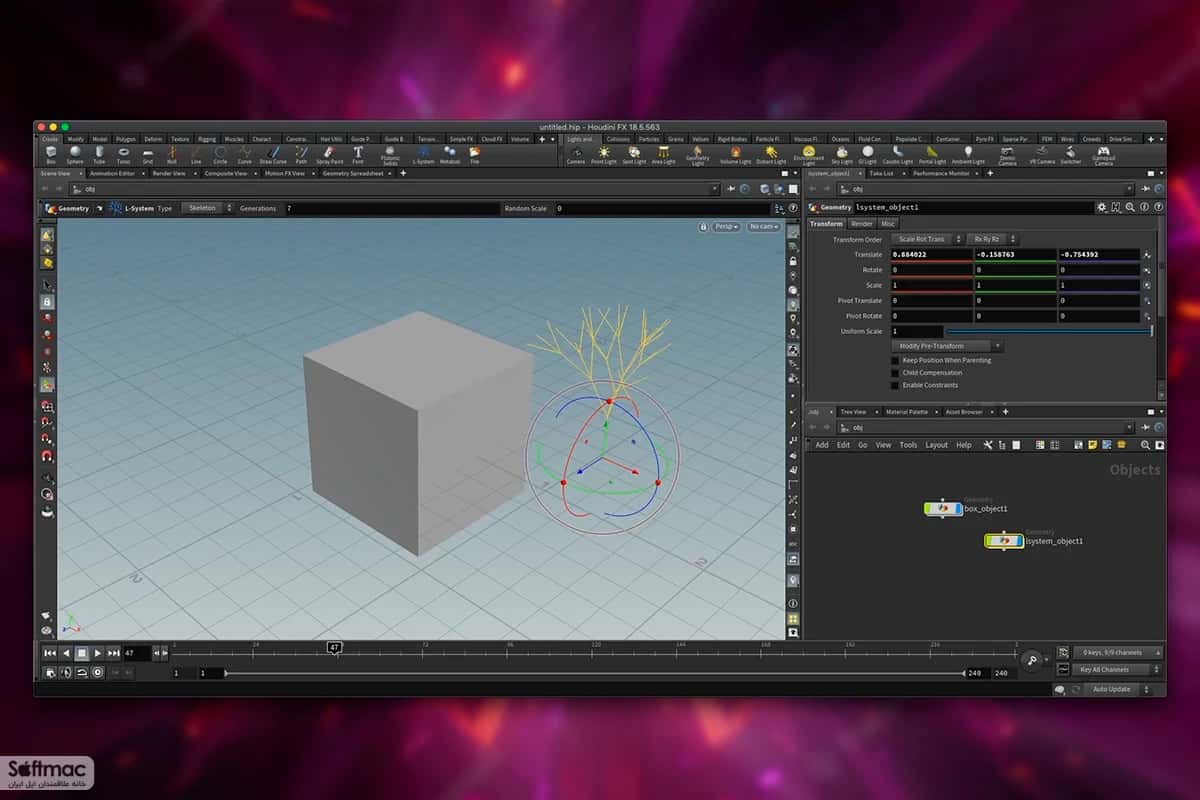The height and width of the screenshot is (800, 1200).
Task: Select the Circle shelf tool
Action: pos(219,154)
